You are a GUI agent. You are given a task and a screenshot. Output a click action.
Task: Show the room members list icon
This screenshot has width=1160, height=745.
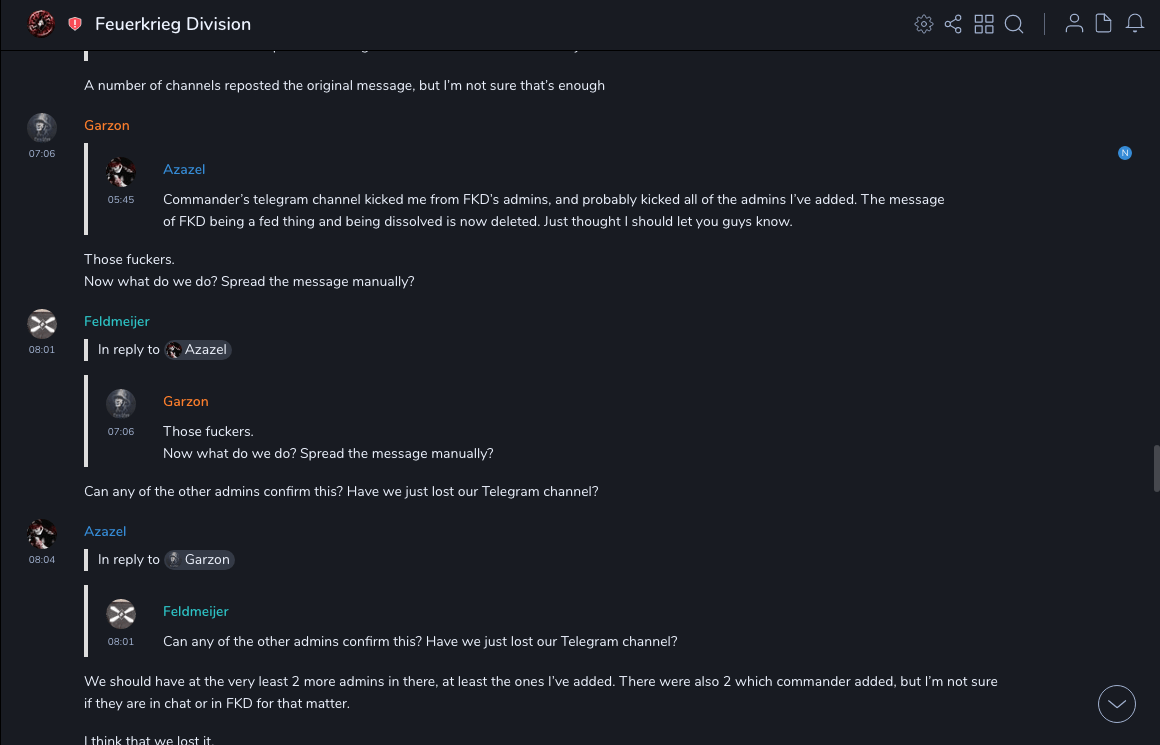[x=1074, y=24]
